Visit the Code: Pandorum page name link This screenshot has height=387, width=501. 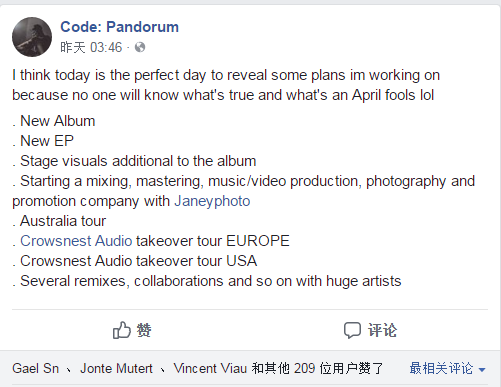(x=119, y=27)
